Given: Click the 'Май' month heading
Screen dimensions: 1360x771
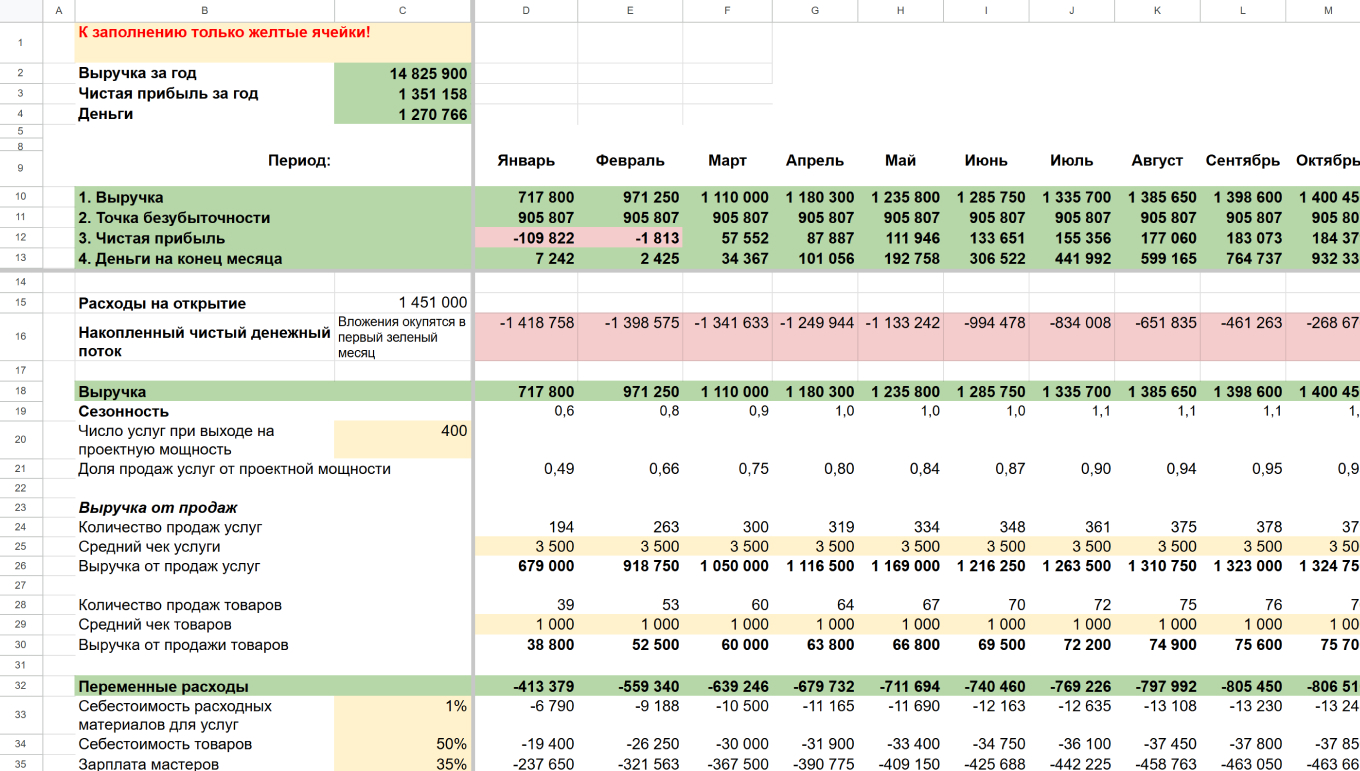Looking at the screenshot, I should point(900,160).
